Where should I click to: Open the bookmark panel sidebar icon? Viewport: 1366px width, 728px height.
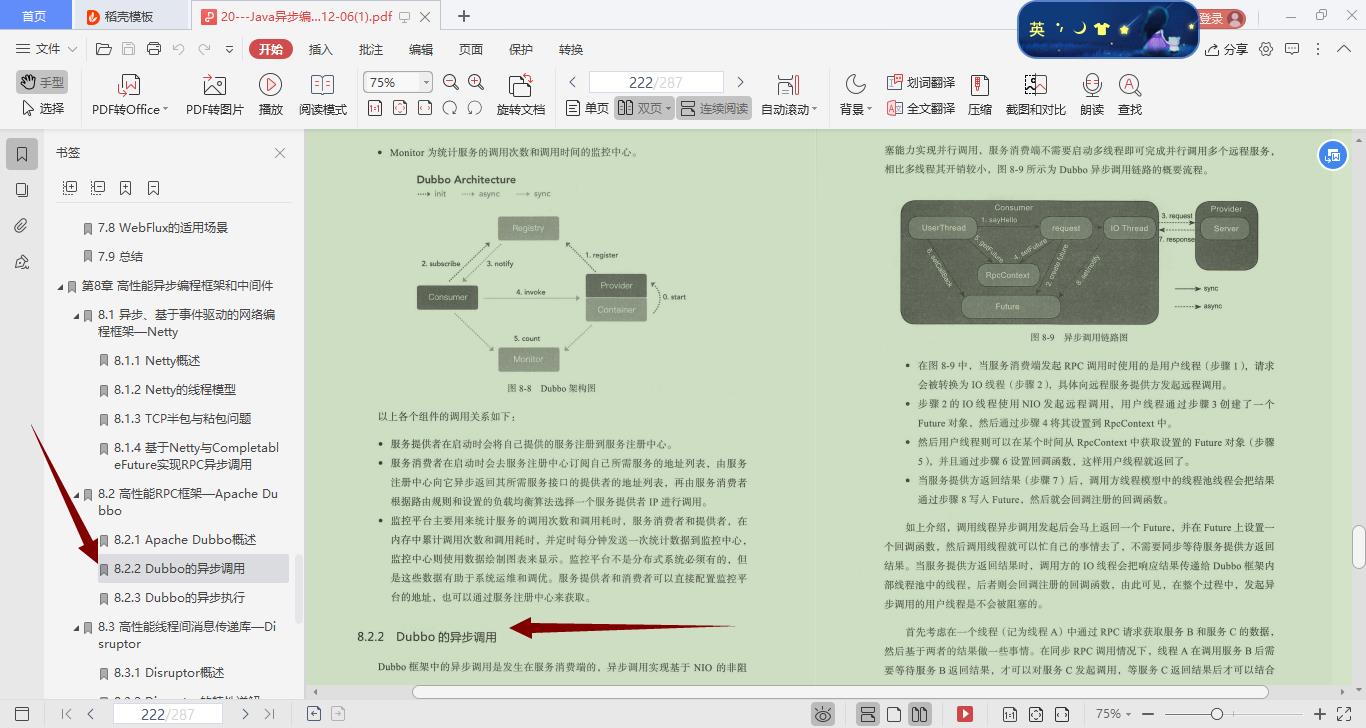[x=21, y=154]
